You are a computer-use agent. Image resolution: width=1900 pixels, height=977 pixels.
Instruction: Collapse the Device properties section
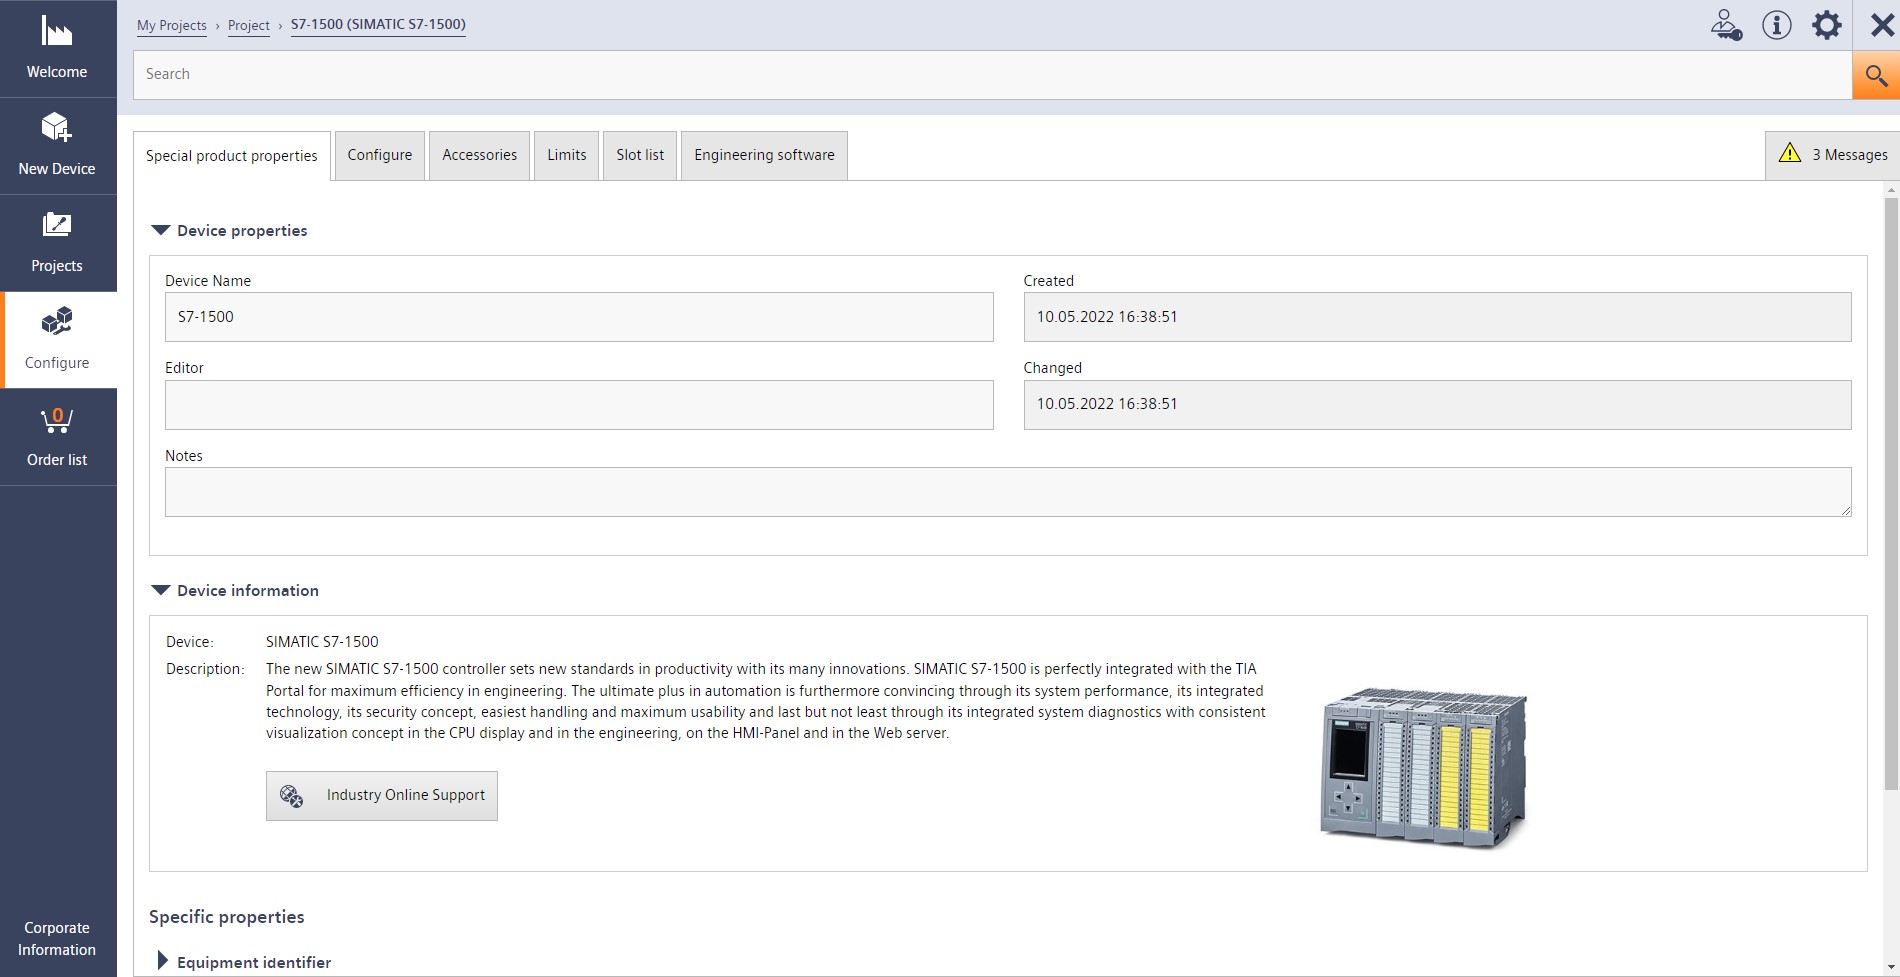point(160,230)
